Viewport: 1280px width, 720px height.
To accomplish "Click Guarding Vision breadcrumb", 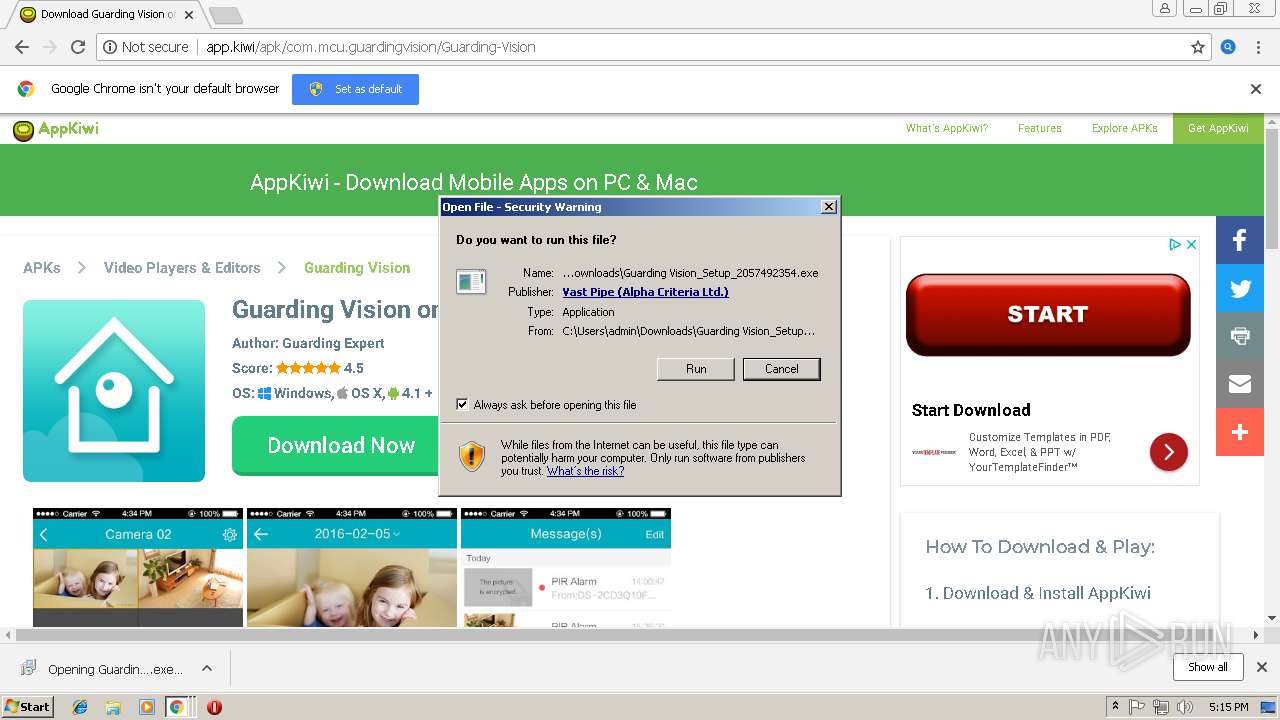I will pyautogui.click(x=357, y=268).
